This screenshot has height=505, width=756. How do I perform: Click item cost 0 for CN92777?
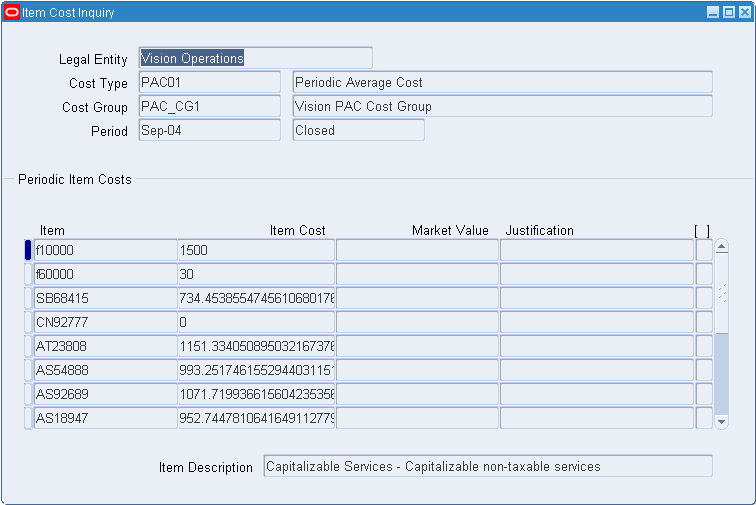[256, 322]
